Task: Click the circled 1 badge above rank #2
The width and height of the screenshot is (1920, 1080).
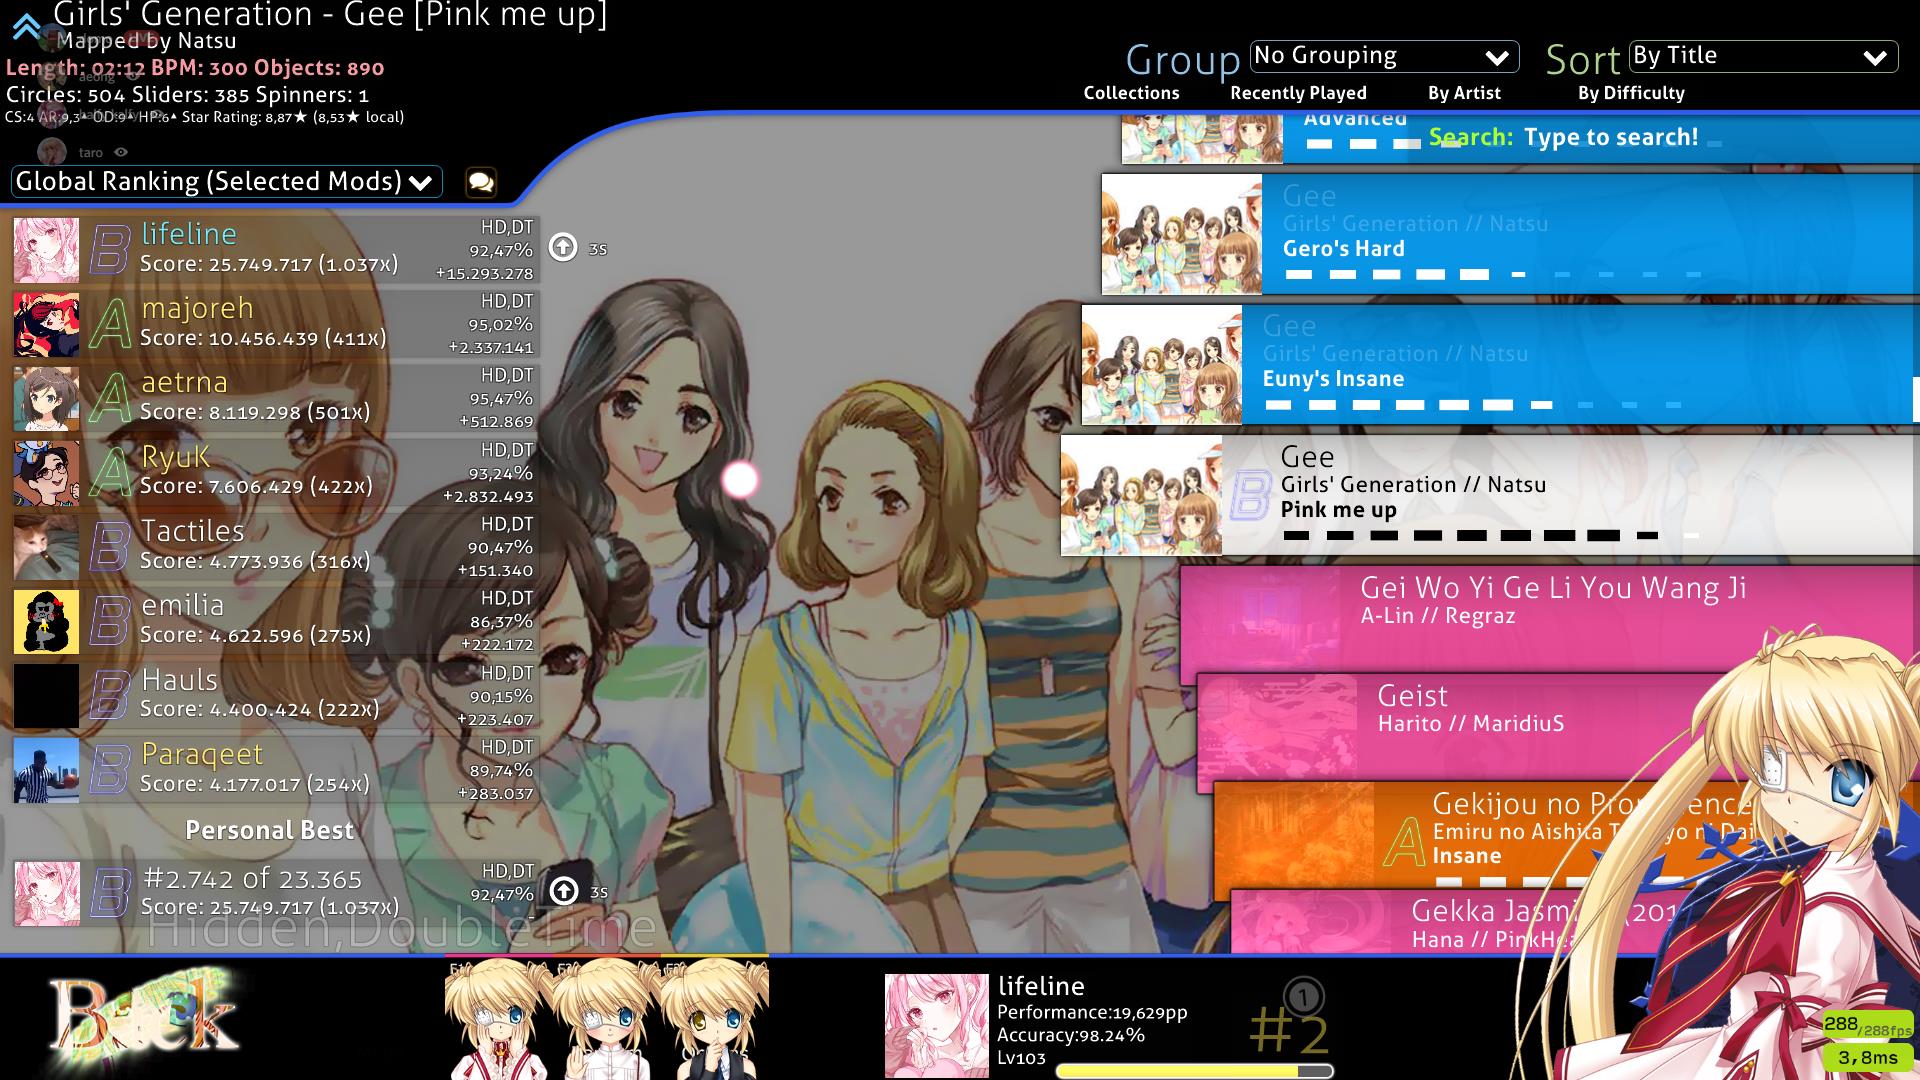Action: pos(1303,996)
